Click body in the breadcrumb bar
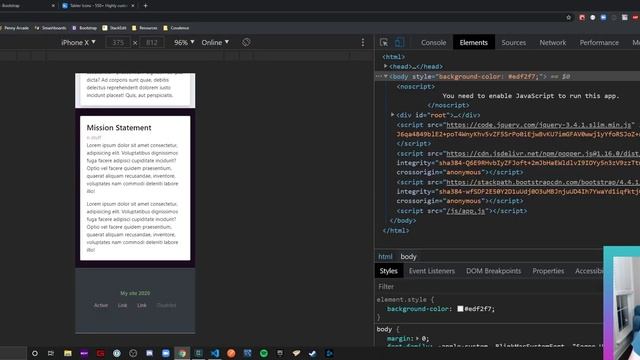The width and height of the screenshot is (640, 360). click(x=408, y=257)
